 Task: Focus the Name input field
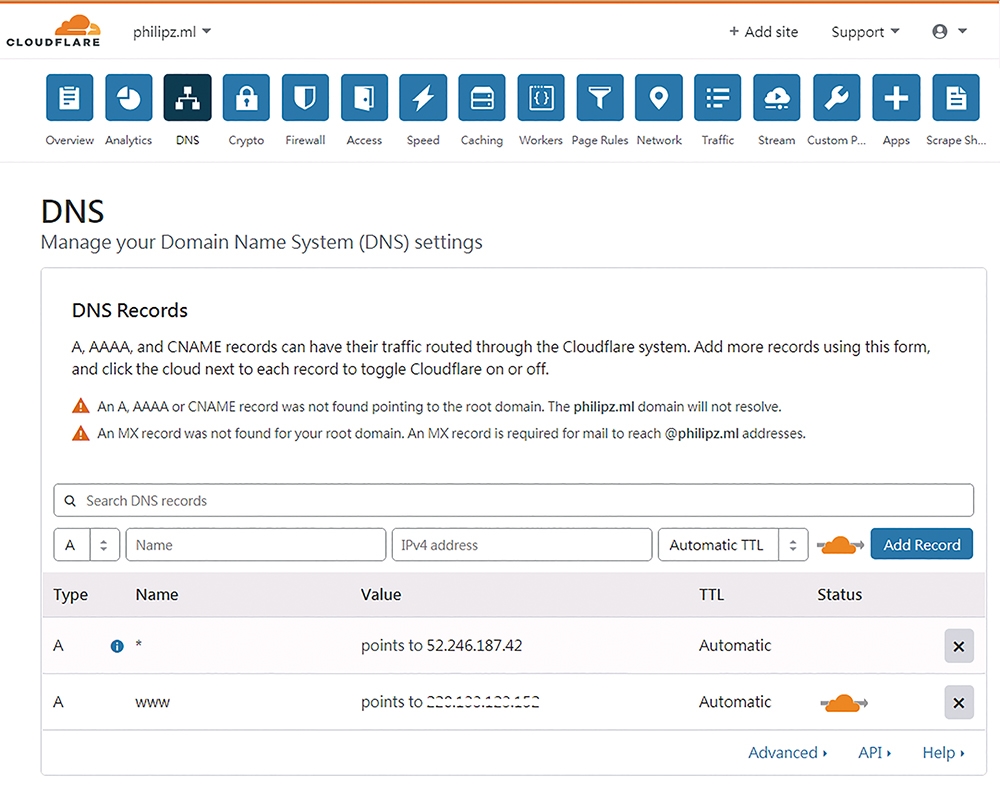pos(256,545)
